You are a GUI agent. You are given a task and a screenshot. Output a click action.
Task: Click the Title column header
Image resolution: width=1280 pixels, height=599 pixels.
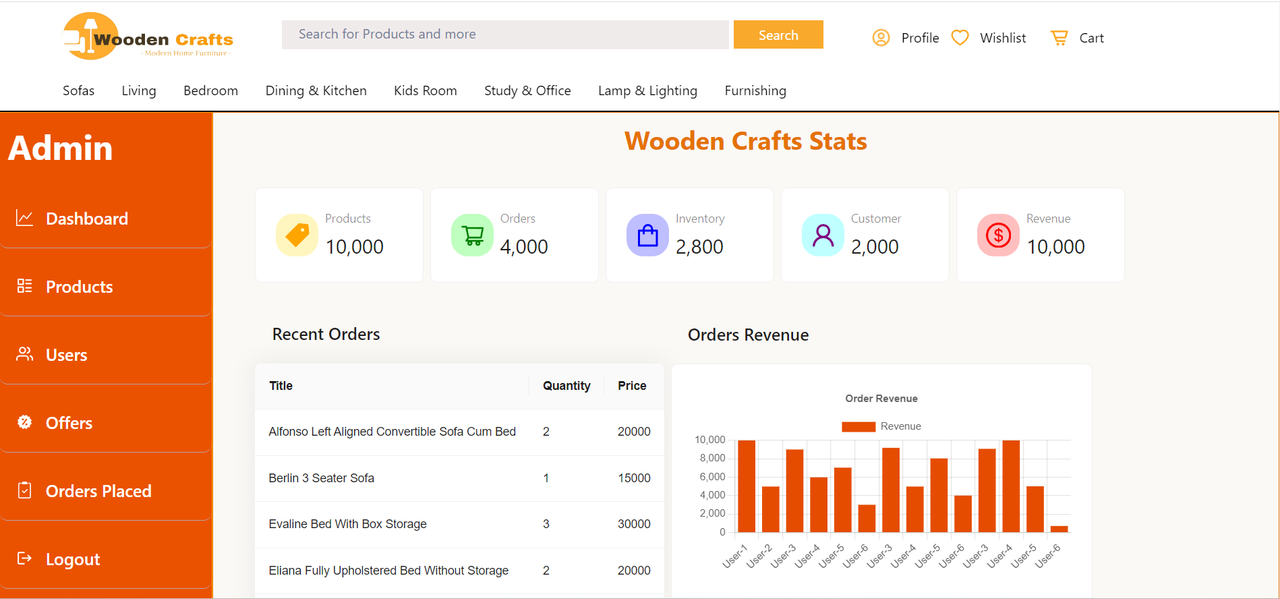(x=281, y=385)
